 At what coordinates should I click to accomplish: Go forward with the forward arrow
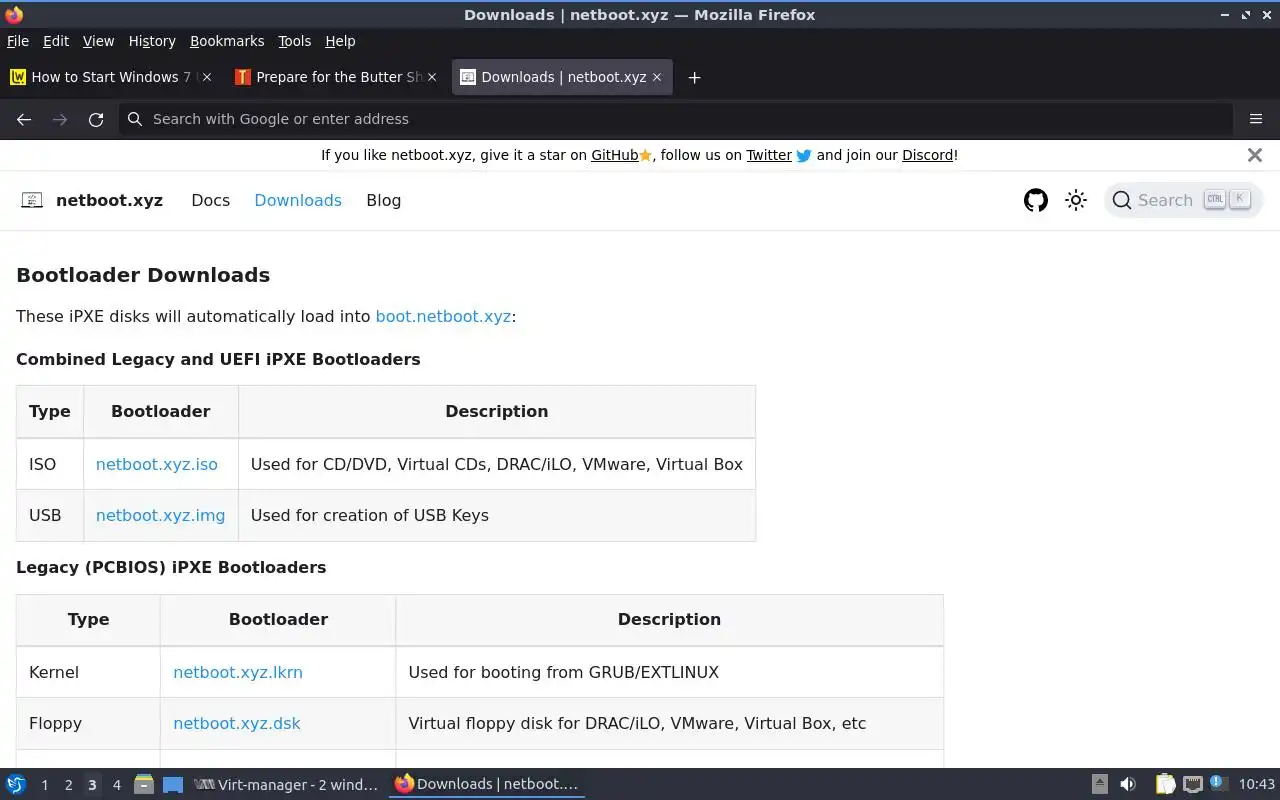tap(60, 119)
